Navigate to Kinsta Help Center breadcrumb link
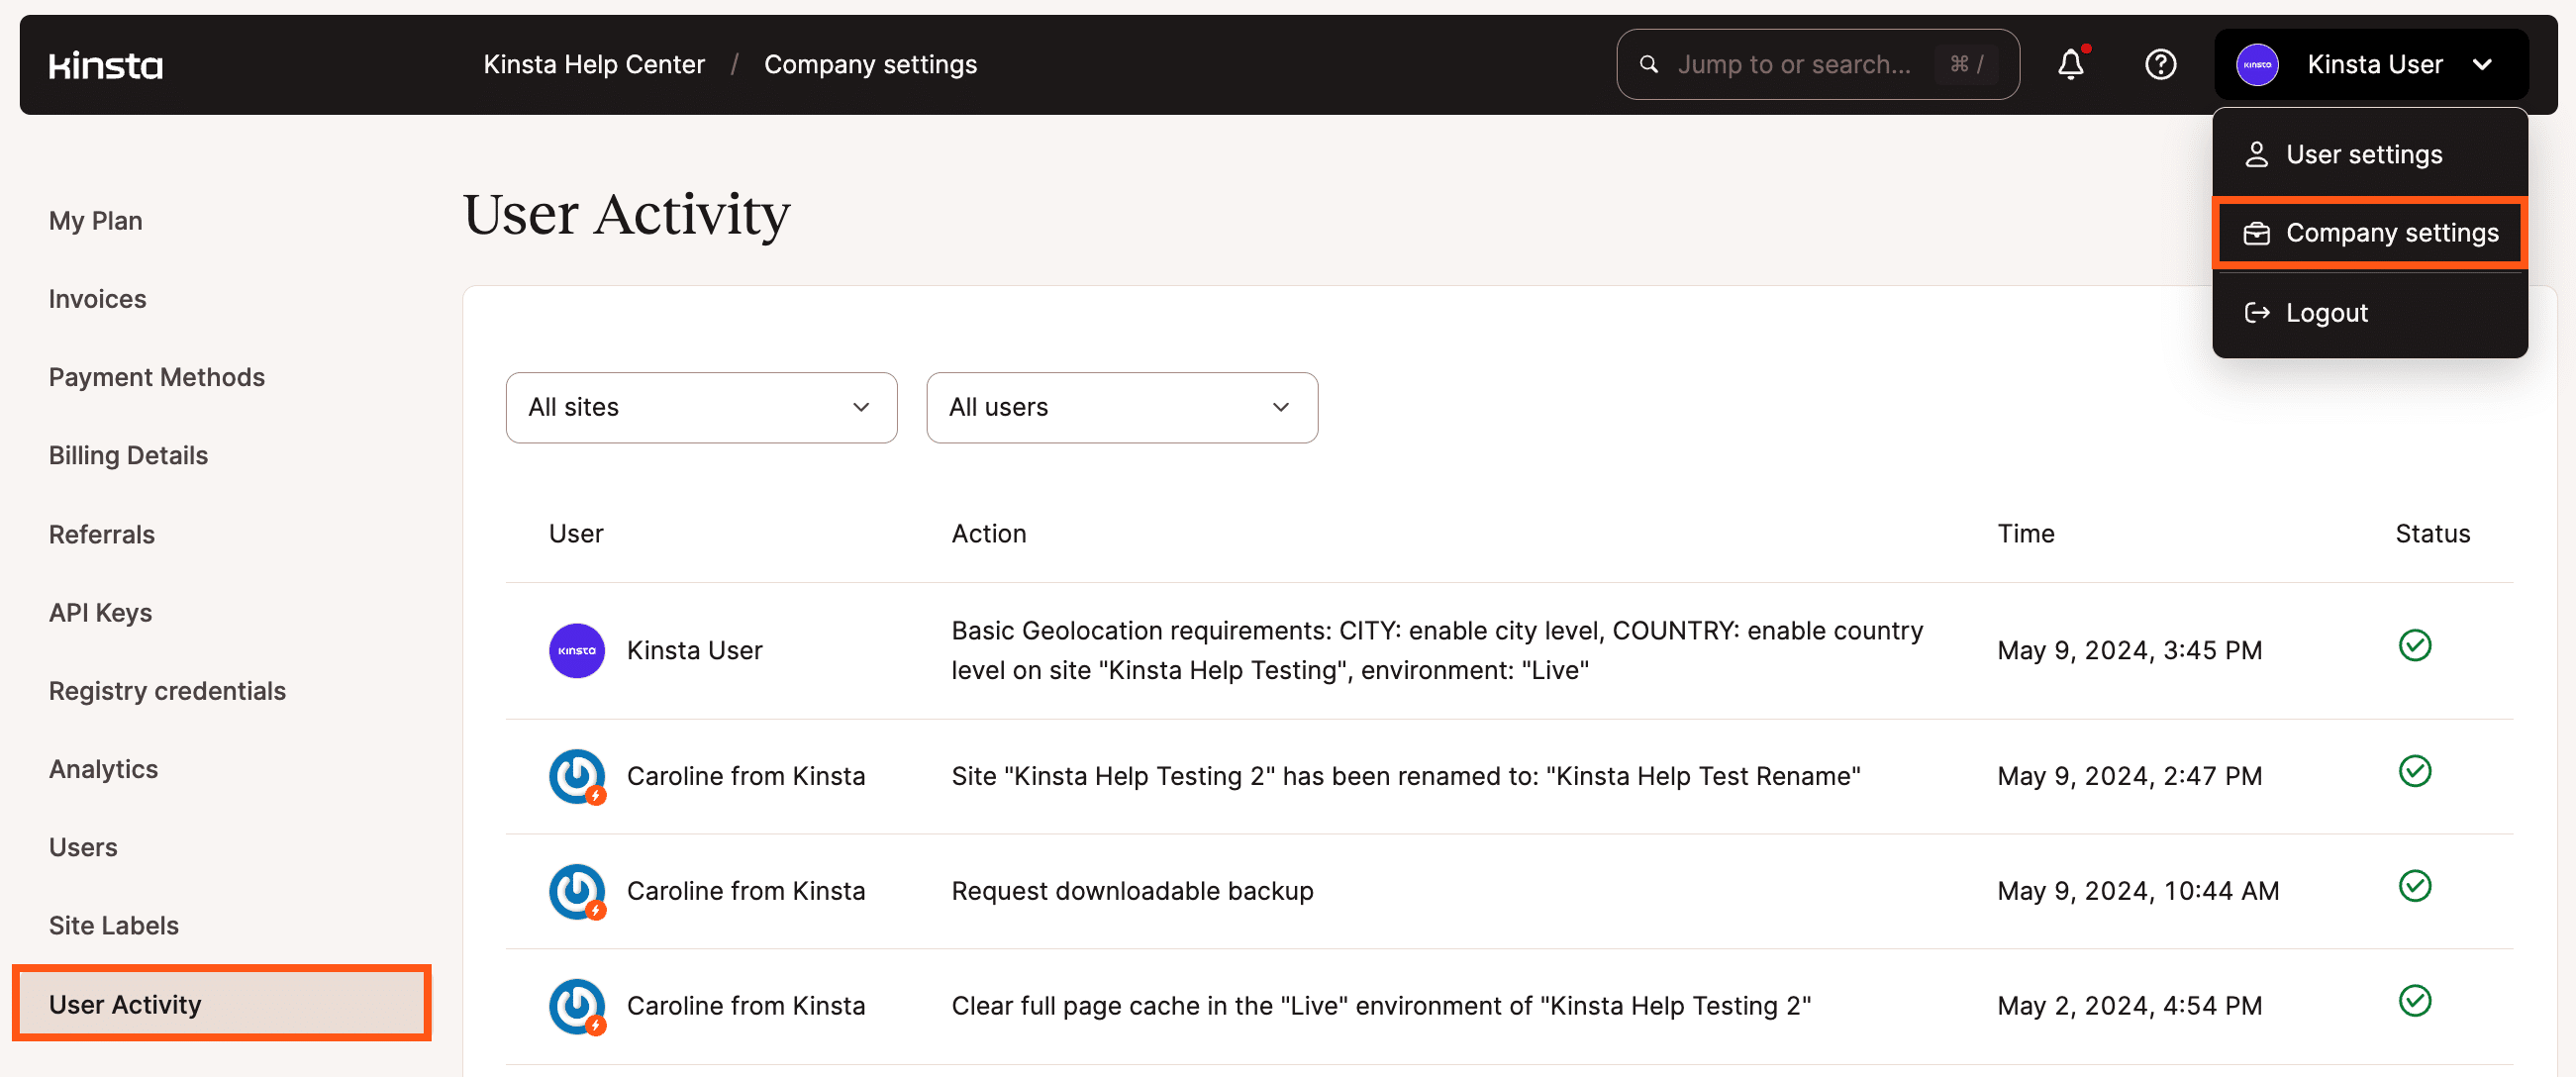2576x1077 pixels. [x=594, y=64]
